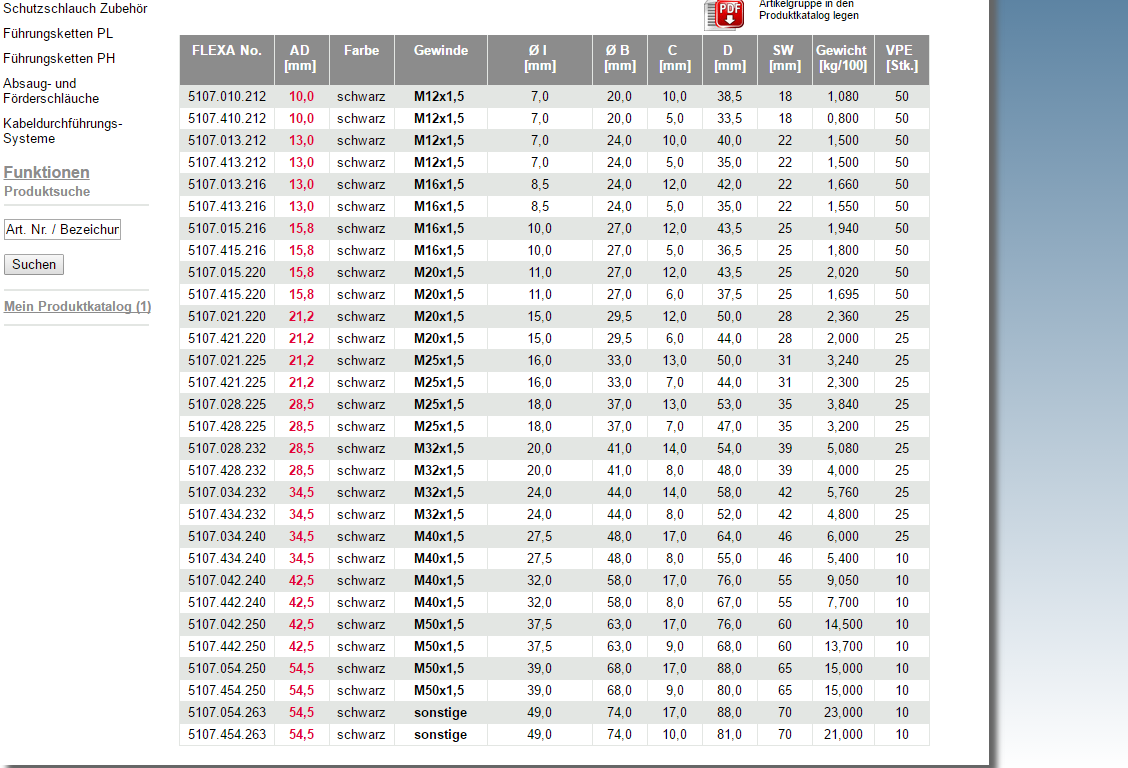
Task: Click the Produktsuche label
Action: (x=47, y=191)
